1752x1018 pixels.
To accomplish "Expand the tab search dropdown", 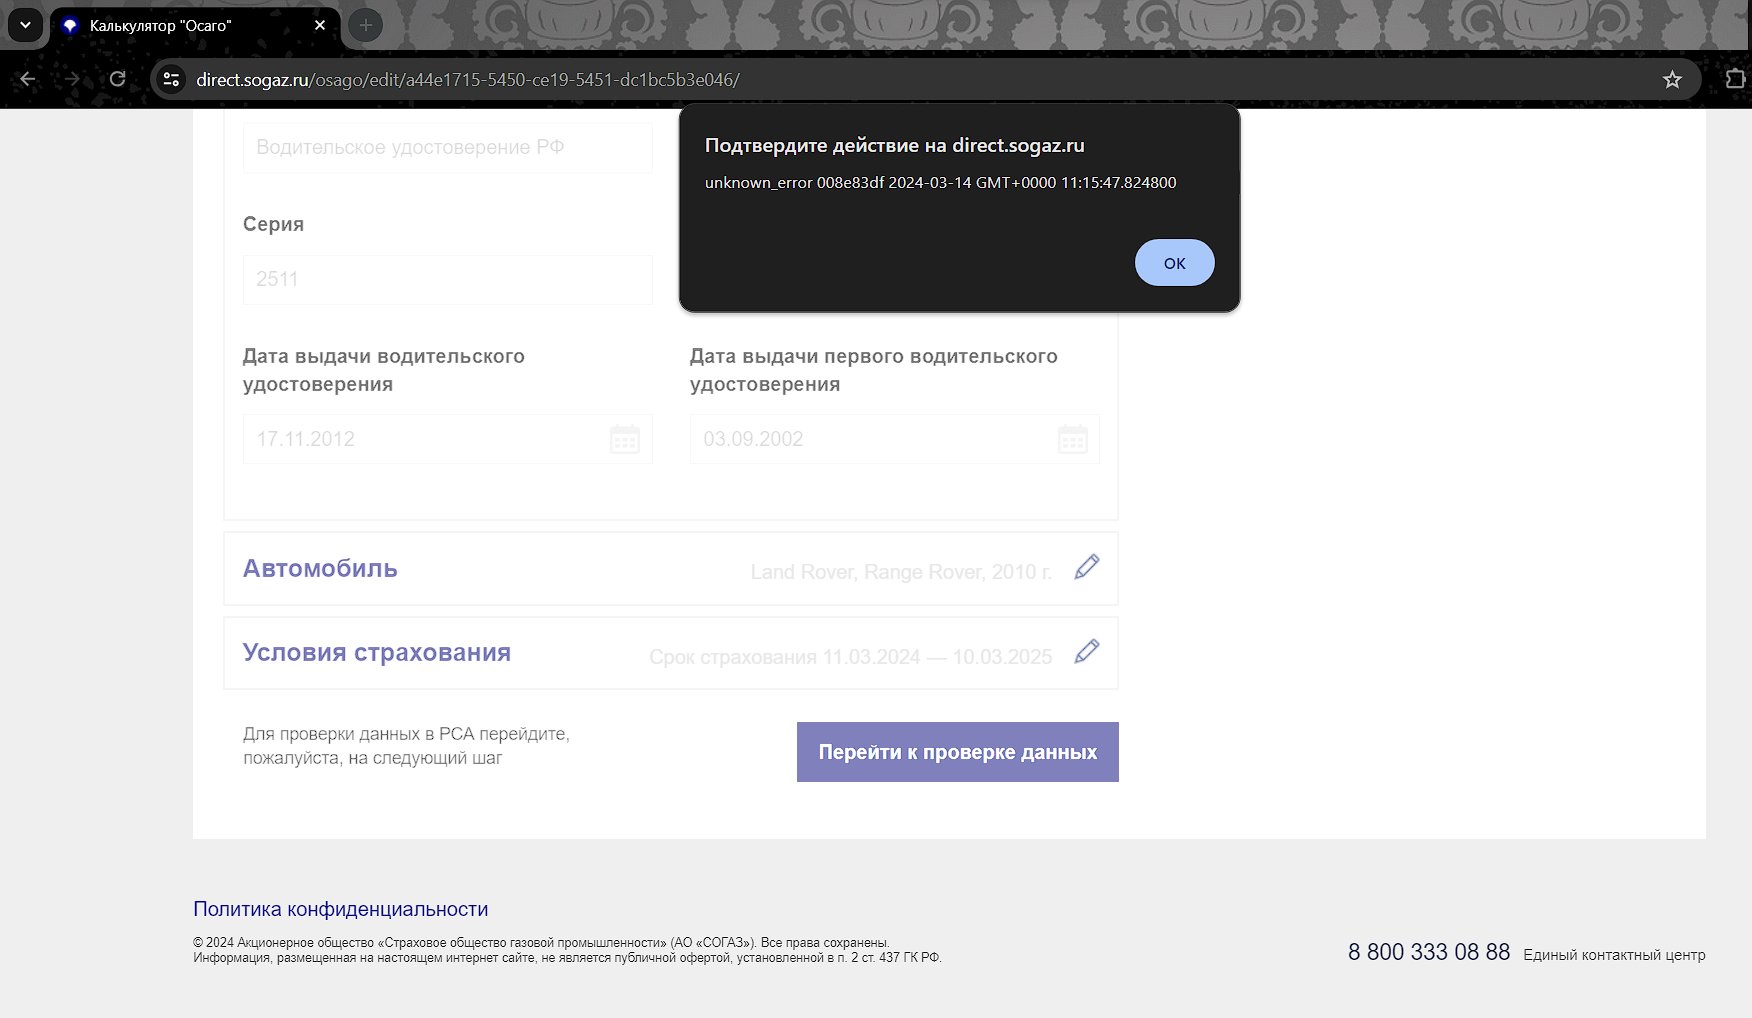I will (x=25, y=26).
